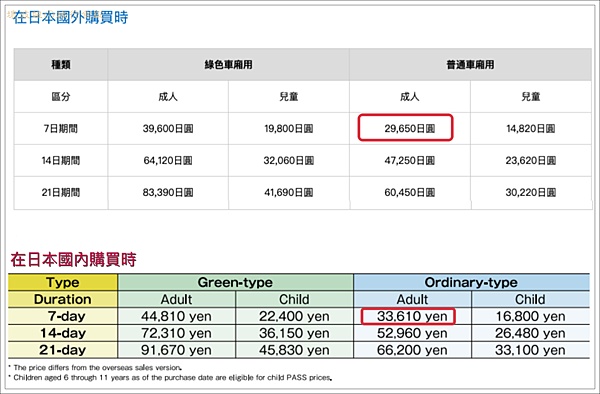Screen dimensions: 600x394
Task: Click the heading 在日本國內購買時
Action: [73, 260]
